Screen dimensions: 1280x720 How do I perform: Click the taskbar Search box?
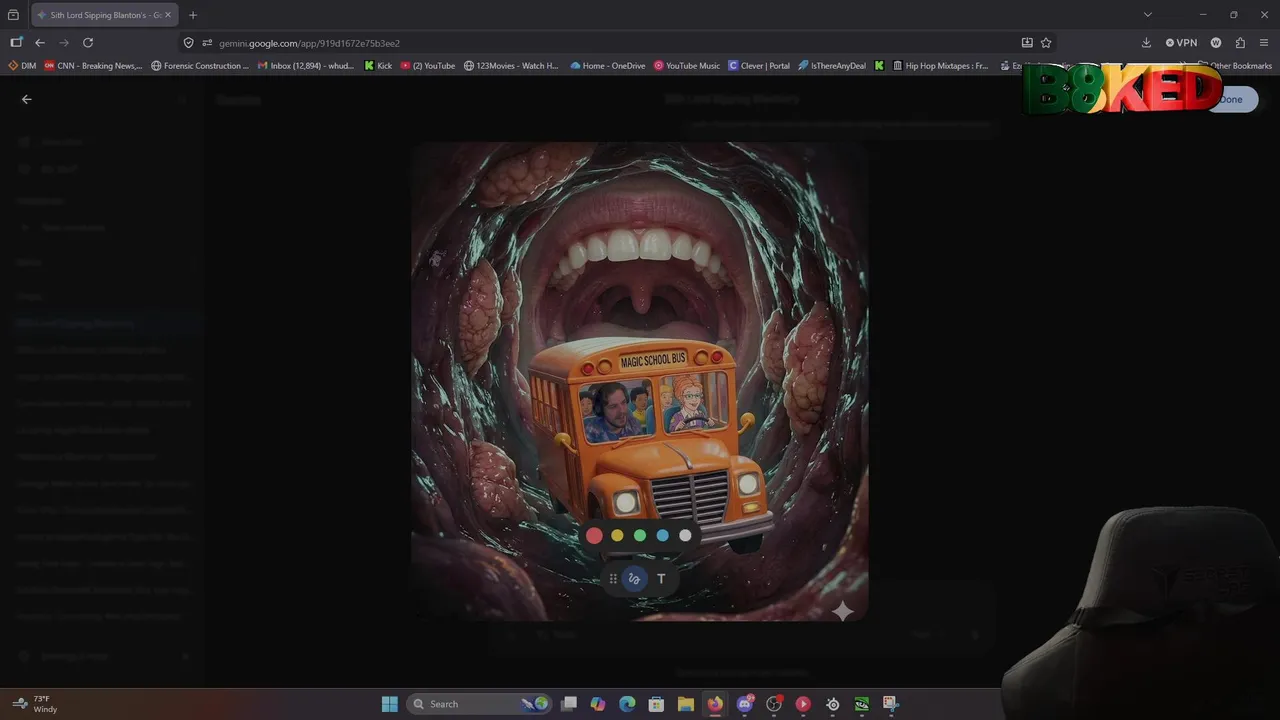(480, 704)
